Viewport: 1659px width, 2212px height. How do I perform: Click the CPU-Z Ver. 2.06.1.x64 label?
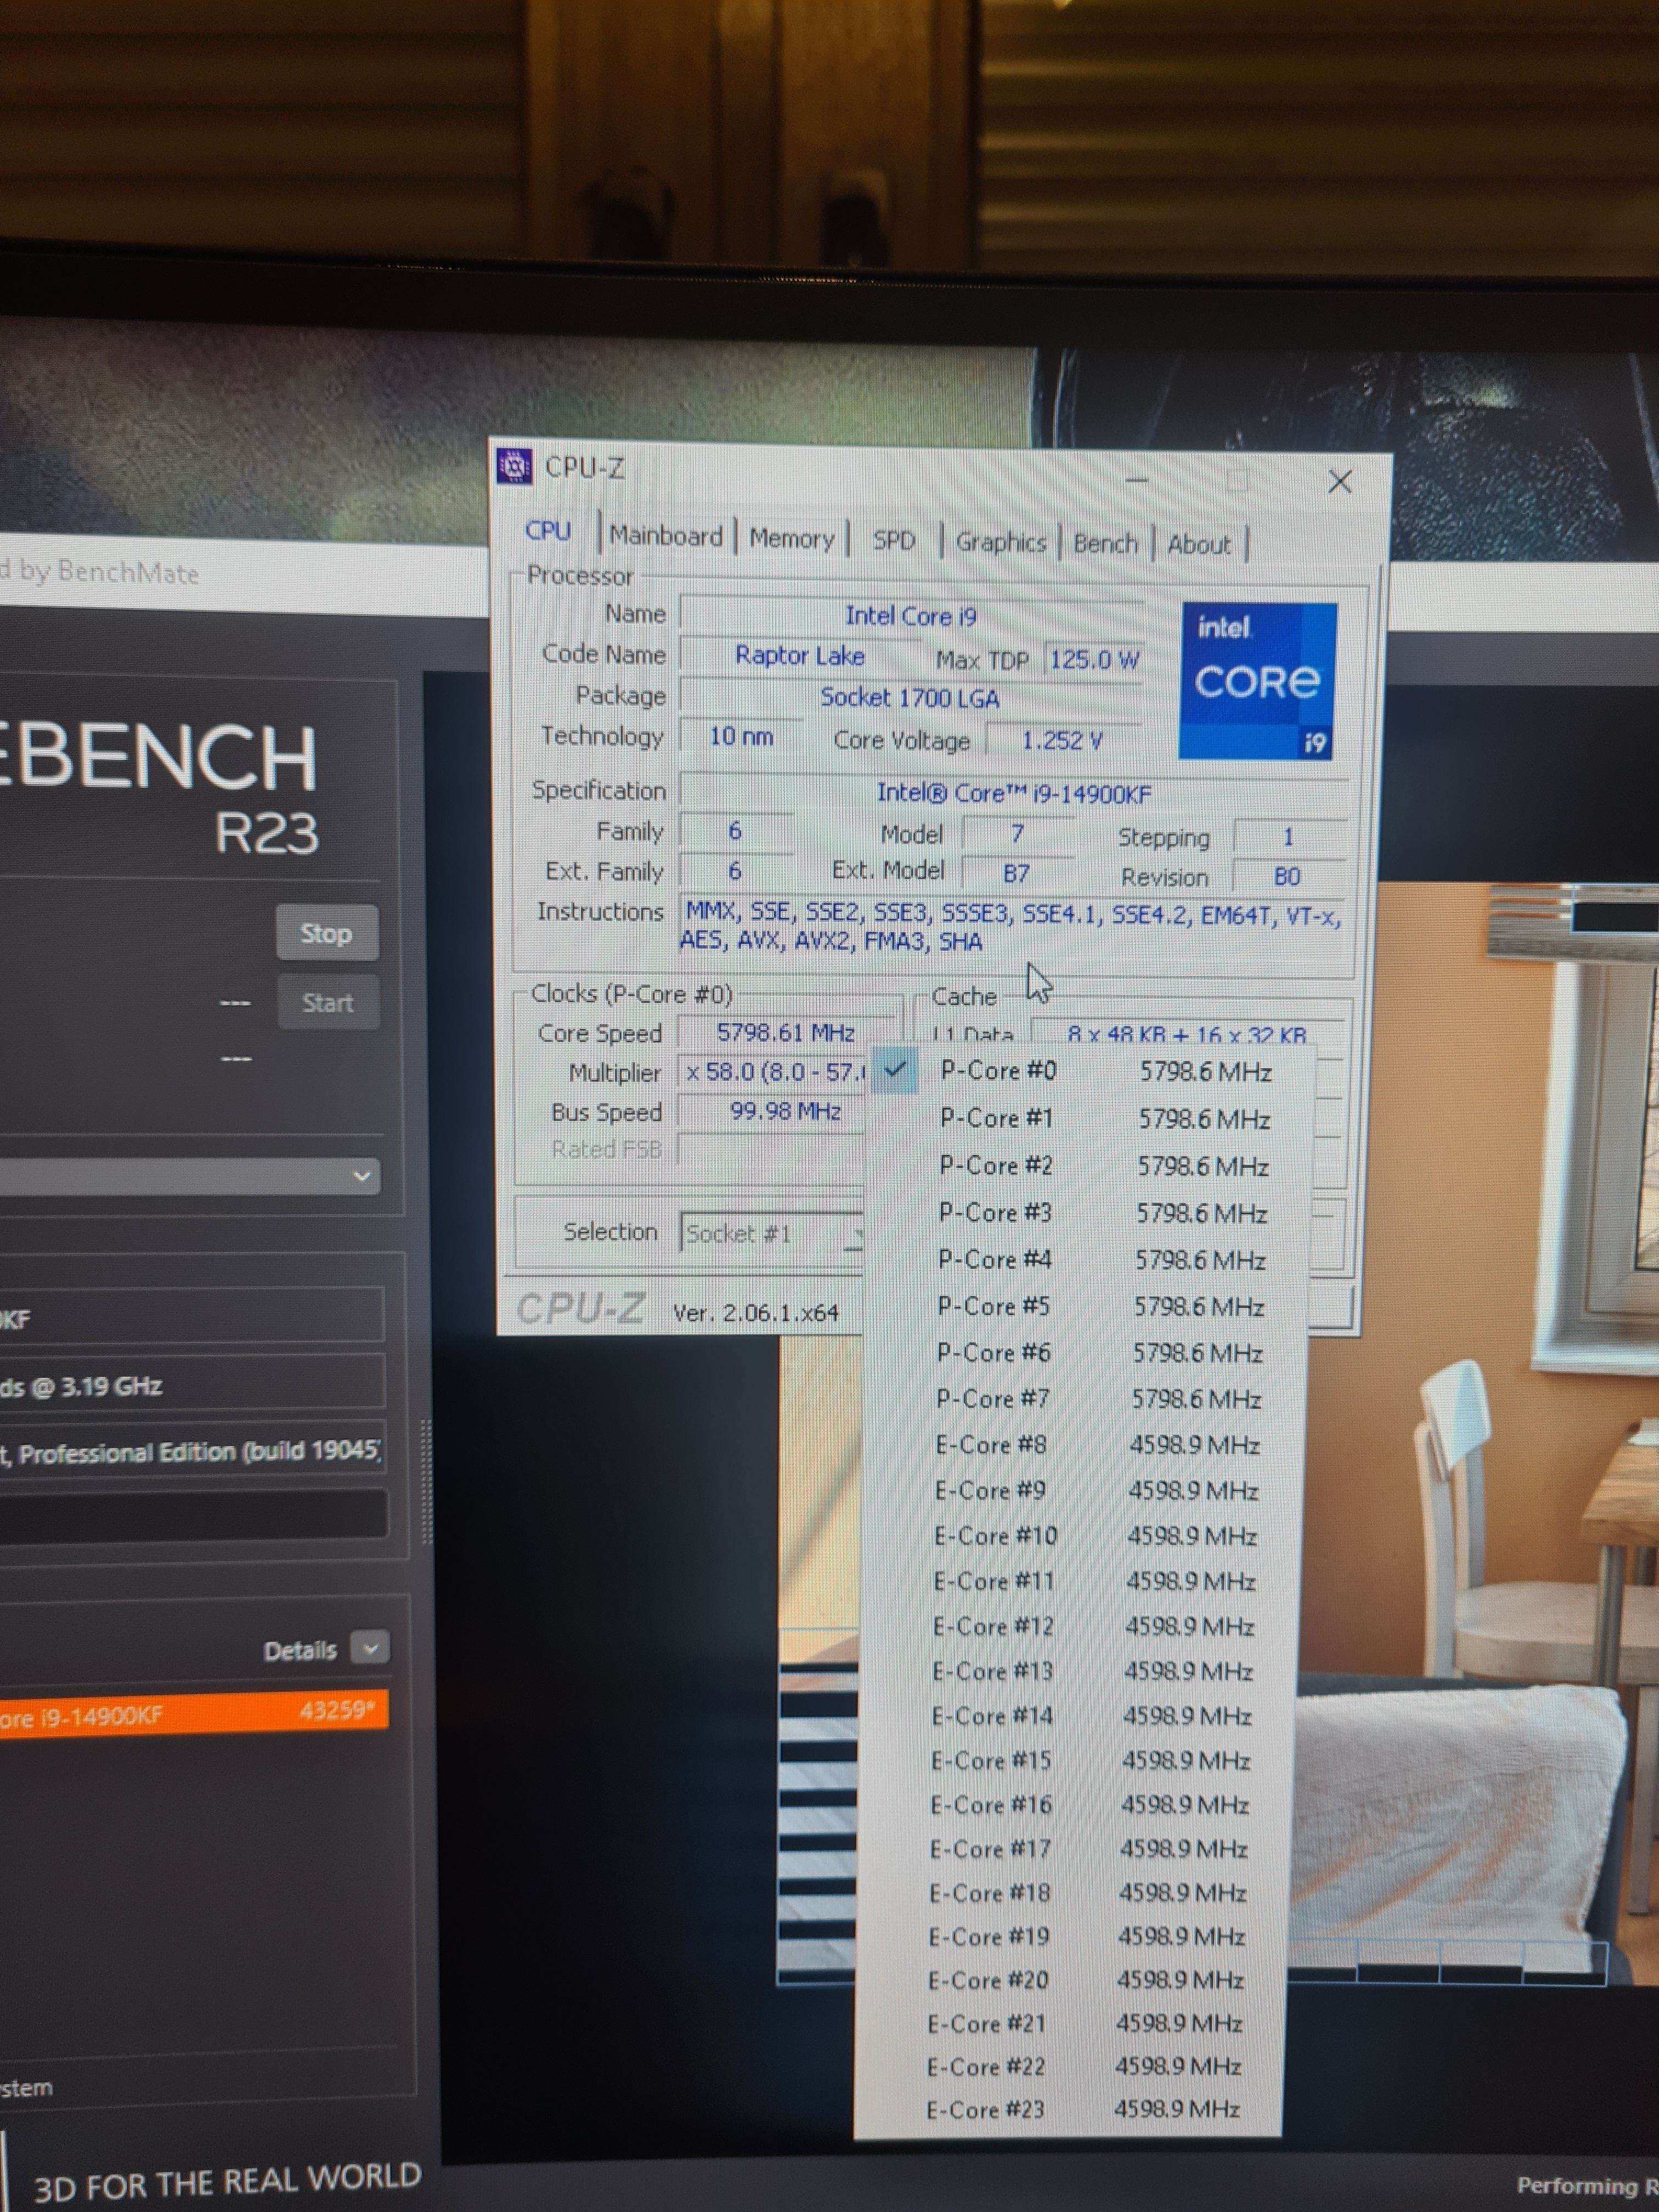coord(755,1312)
